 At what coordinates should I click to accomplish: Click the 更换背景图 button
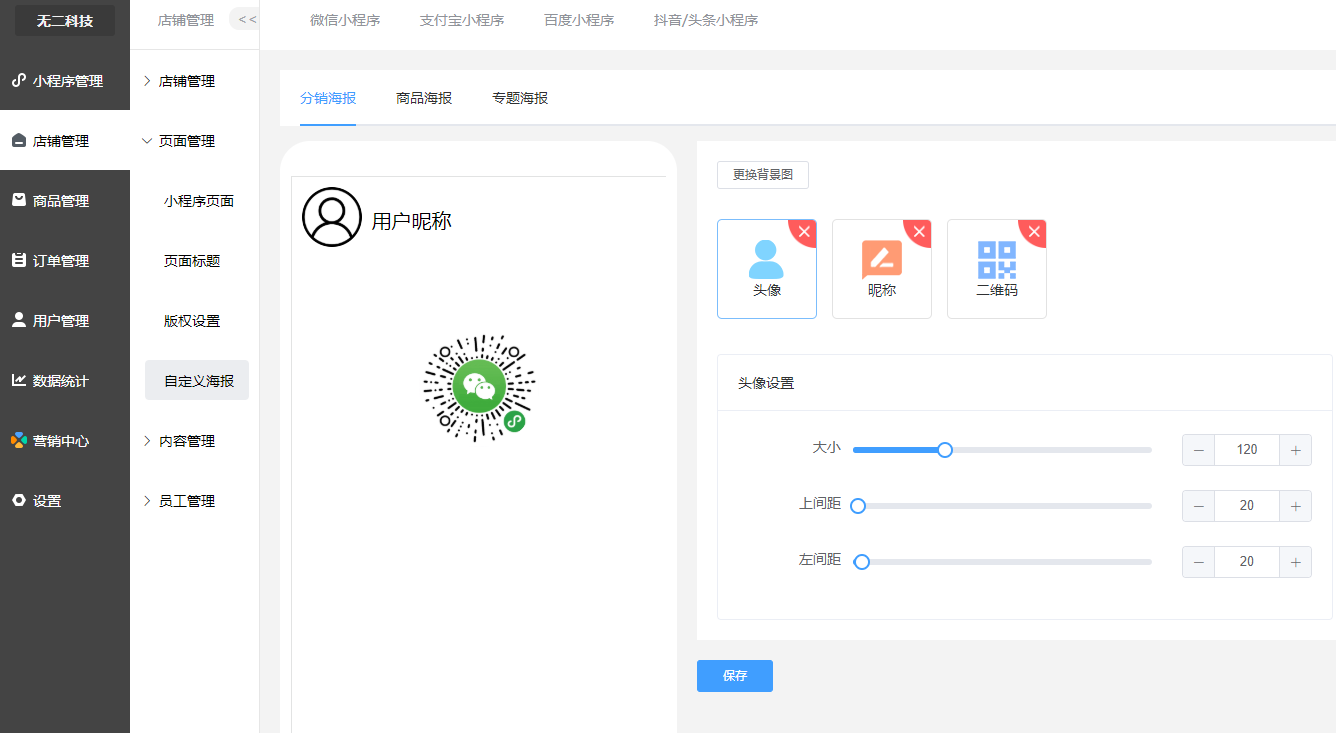[x=763, y=175]
